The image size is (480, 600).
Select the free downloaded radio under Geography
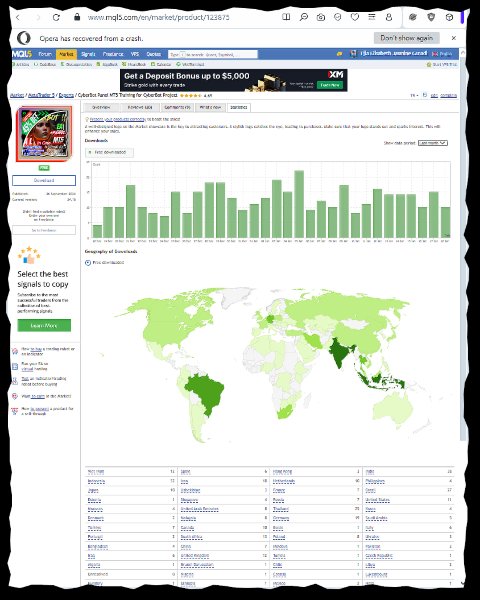(88, 262)
